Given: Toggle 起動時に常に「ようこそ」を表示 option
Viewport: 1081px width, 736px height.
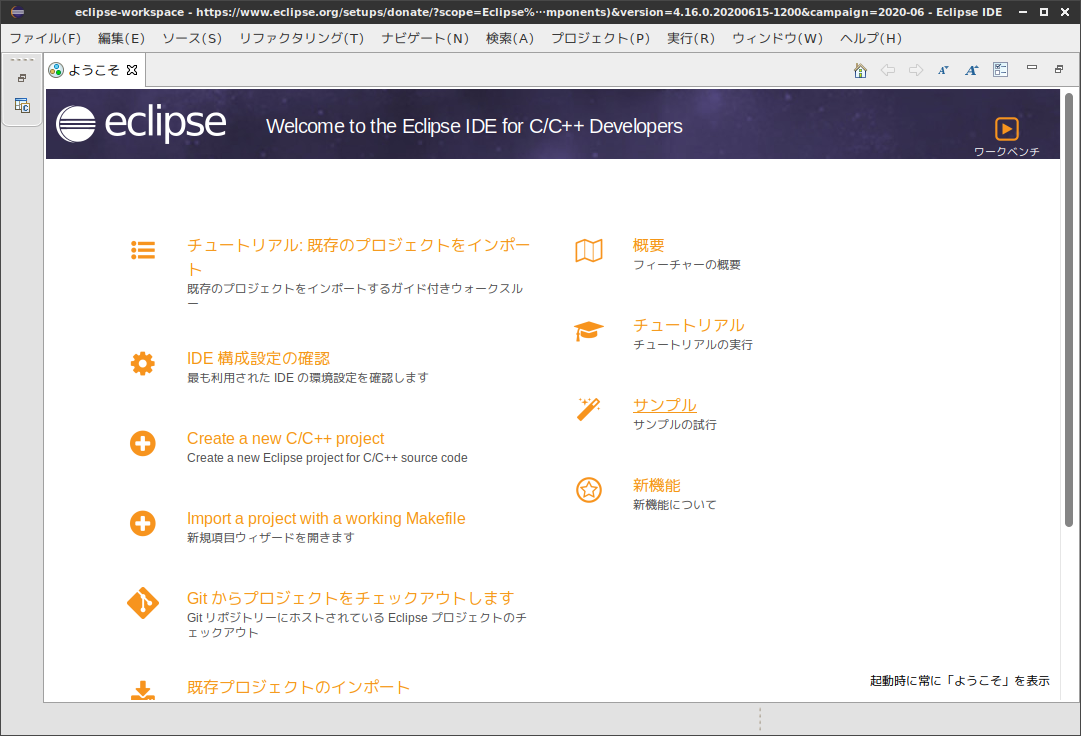Looking at the screenshot, I should coord(960,681).
